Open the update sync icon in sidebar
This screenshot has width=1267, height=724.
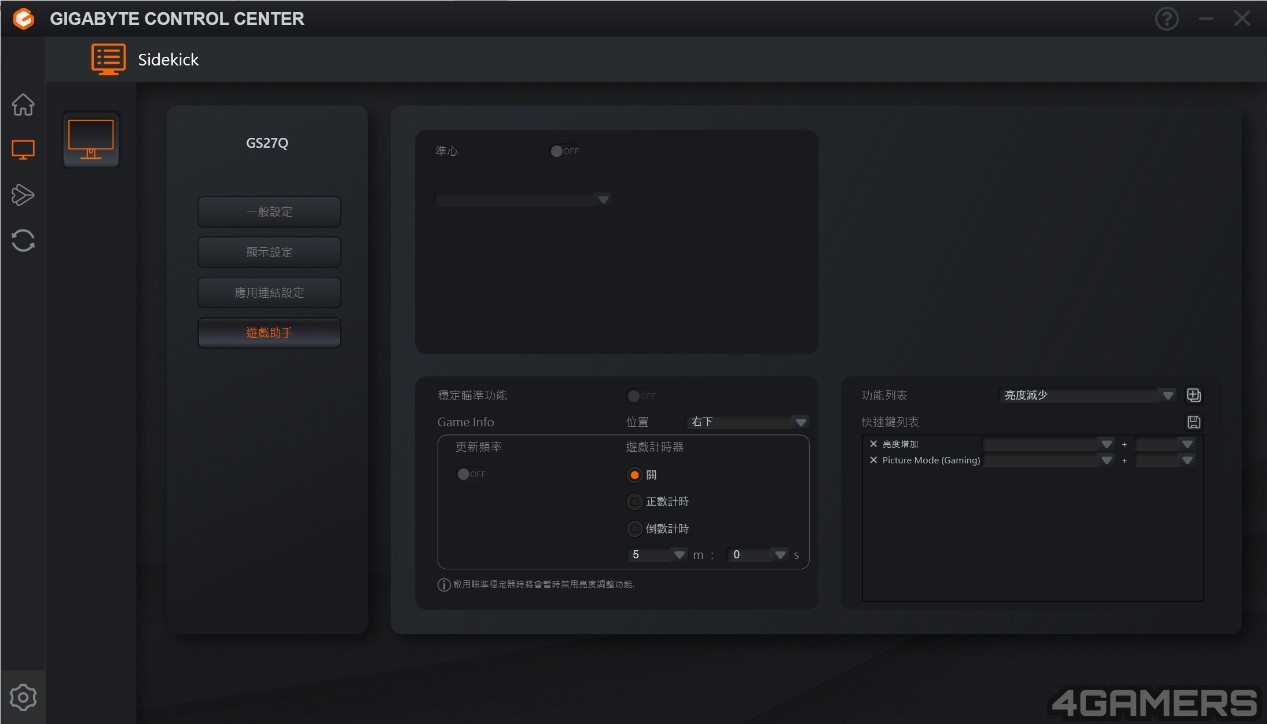(23, 240)
